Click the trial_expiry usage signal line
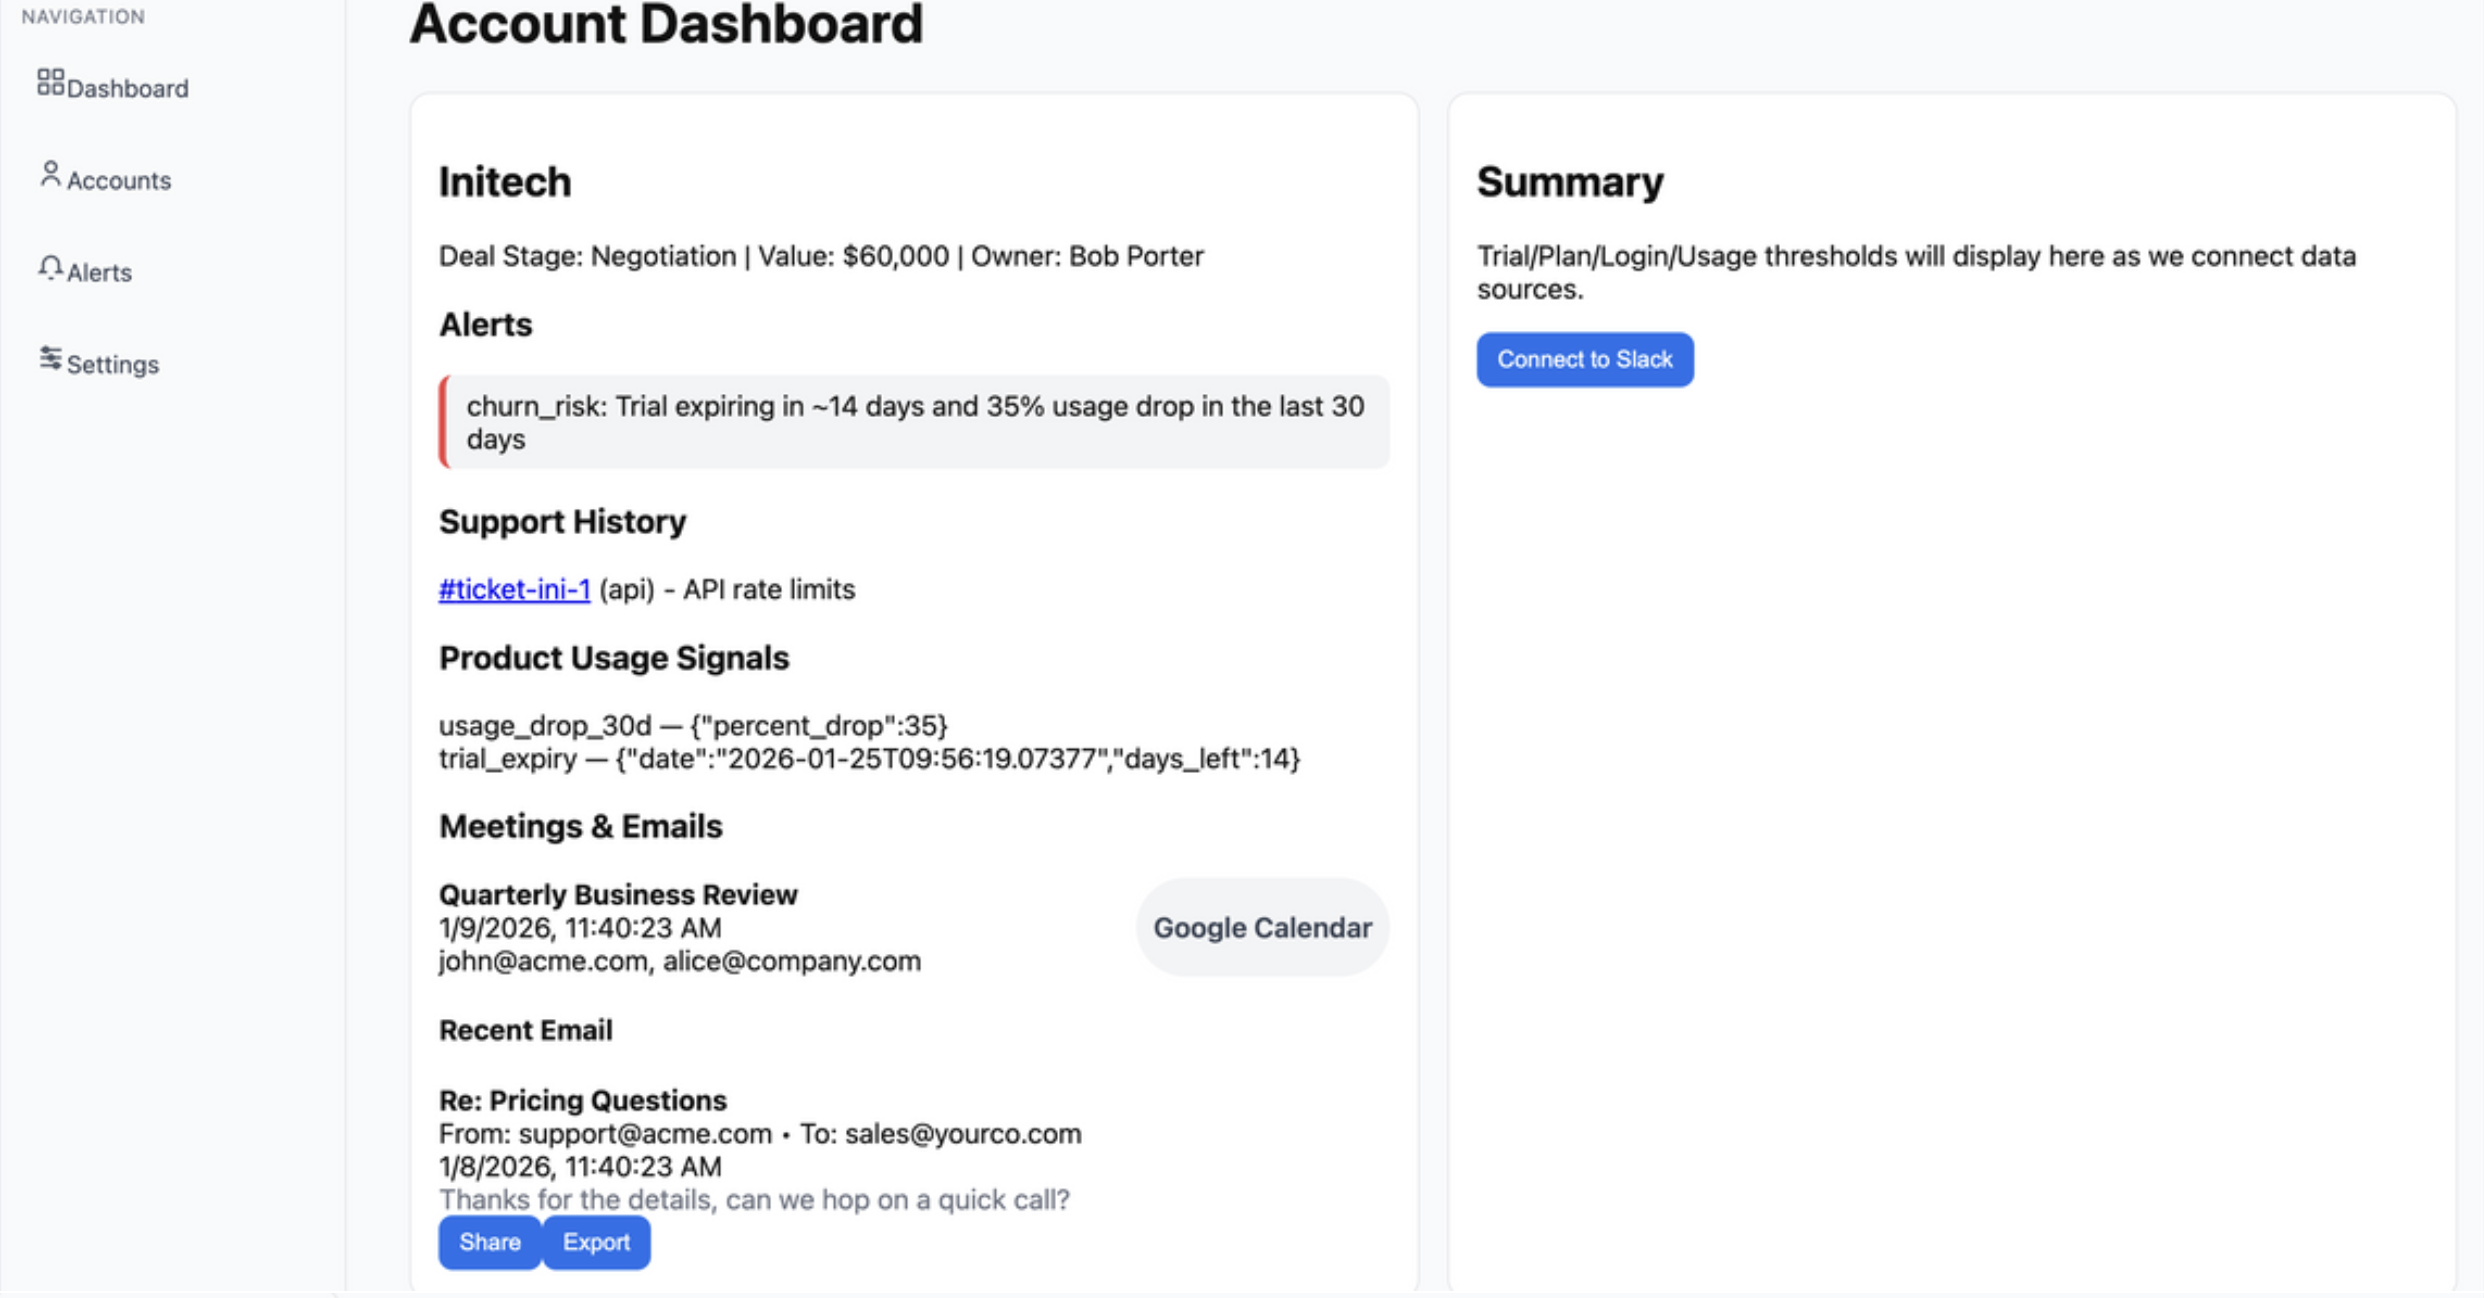The width and height of the screenshot is (2484, 1298). [869, 759]
